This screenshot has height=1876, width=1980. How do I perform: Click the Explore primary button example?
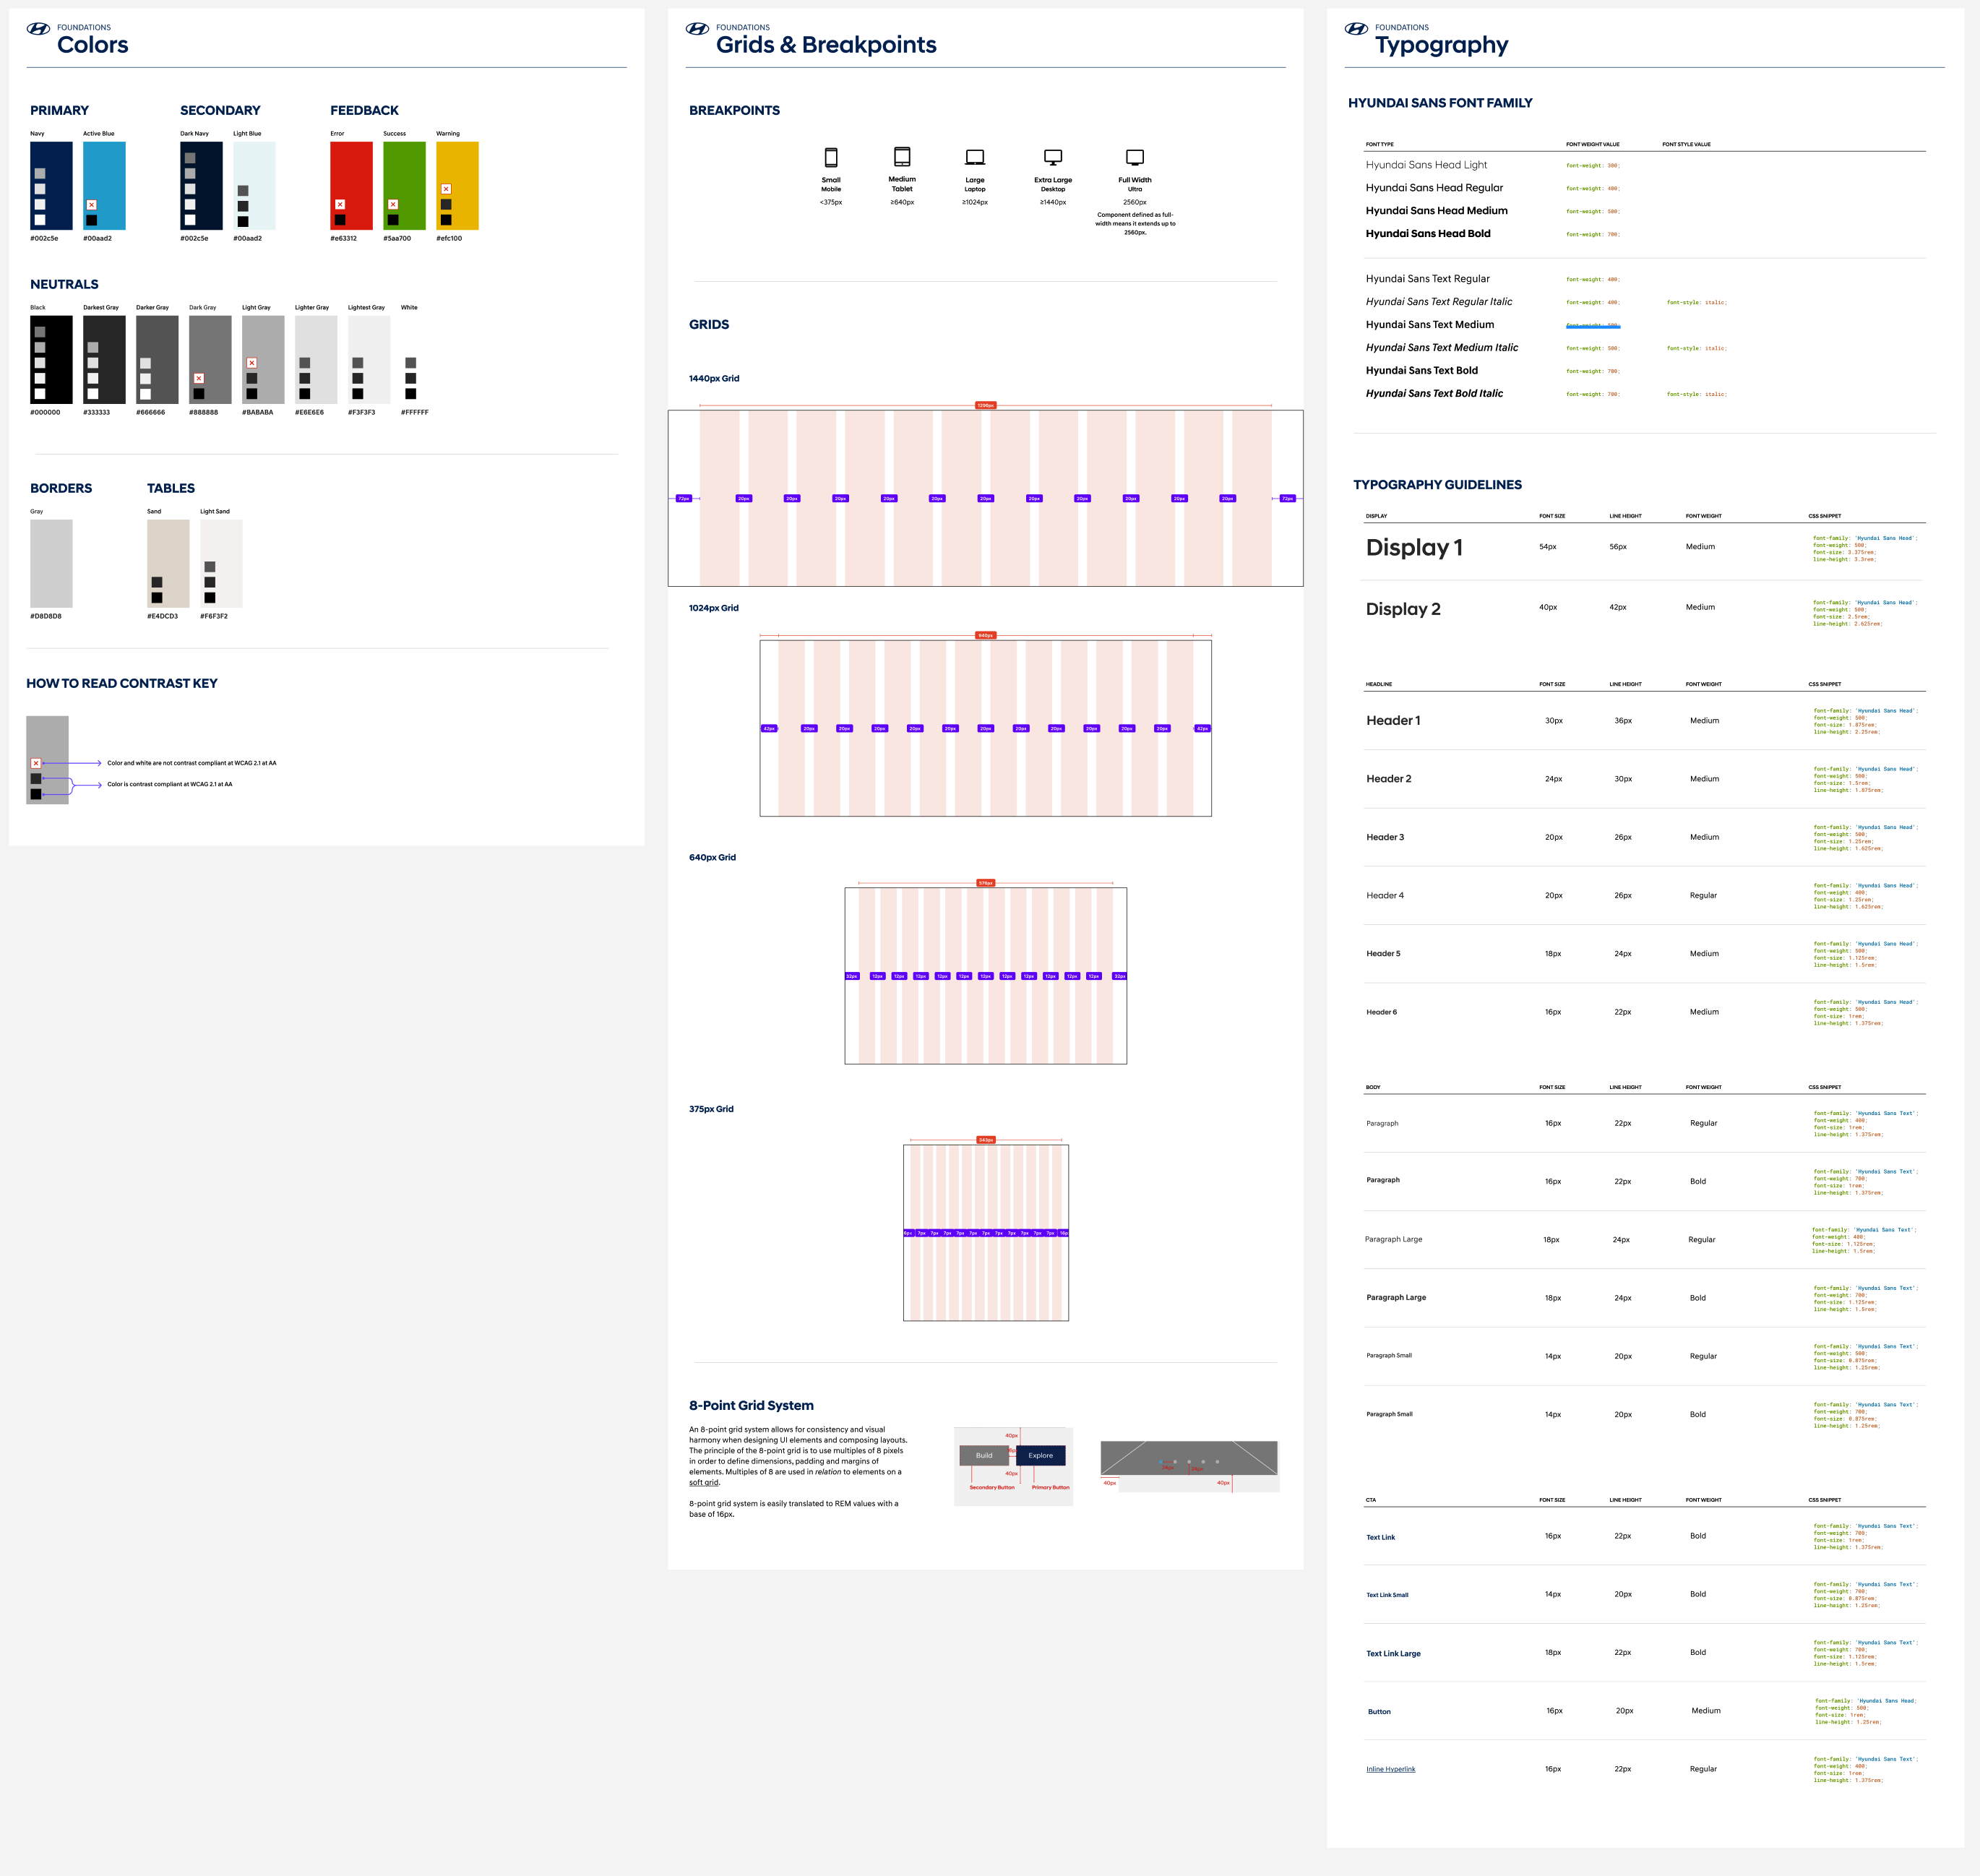tap(1040, 1455)
